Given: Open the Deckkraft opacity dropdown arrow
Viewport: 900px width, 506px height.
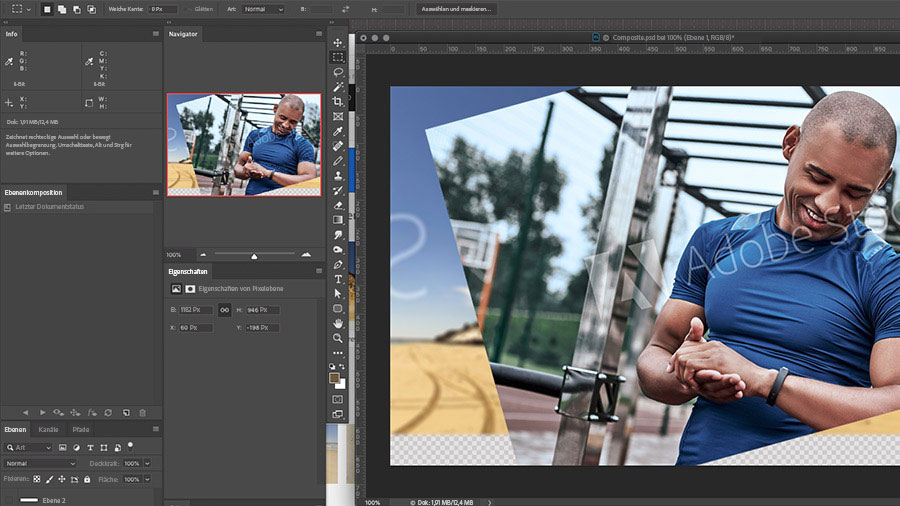Looking at the screenshot, I should pos(148,464).
